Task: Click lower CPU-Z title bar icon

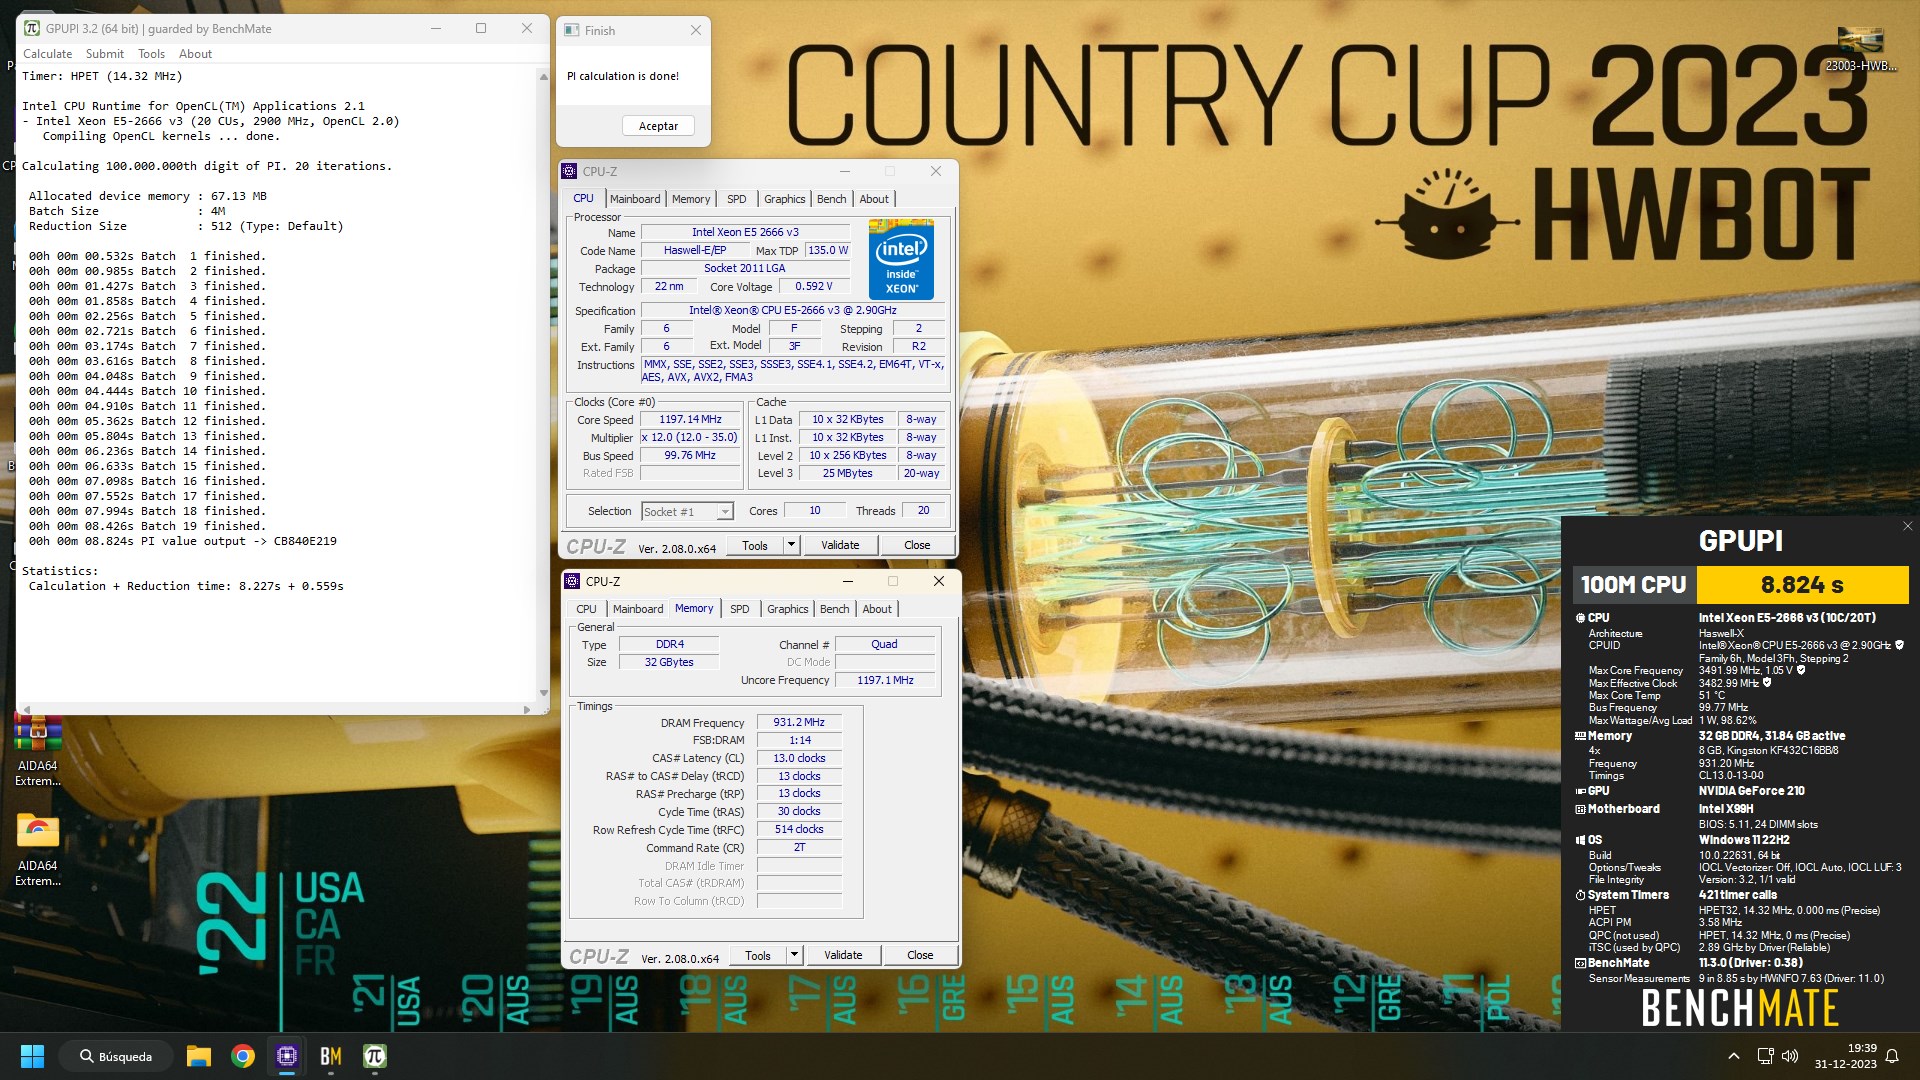Action: pyautogui.click(x=572, y=581)
